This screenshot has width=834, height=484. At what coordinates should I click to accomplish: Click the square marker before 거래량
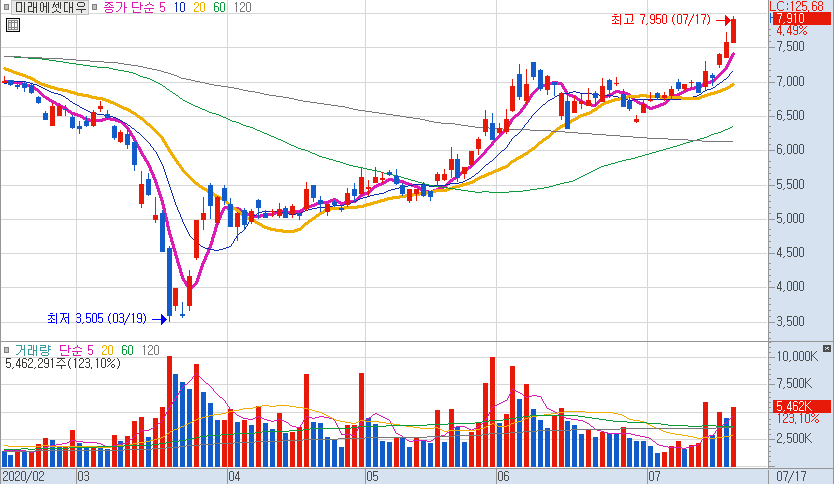pyautogui.click(x=6, y=350)
